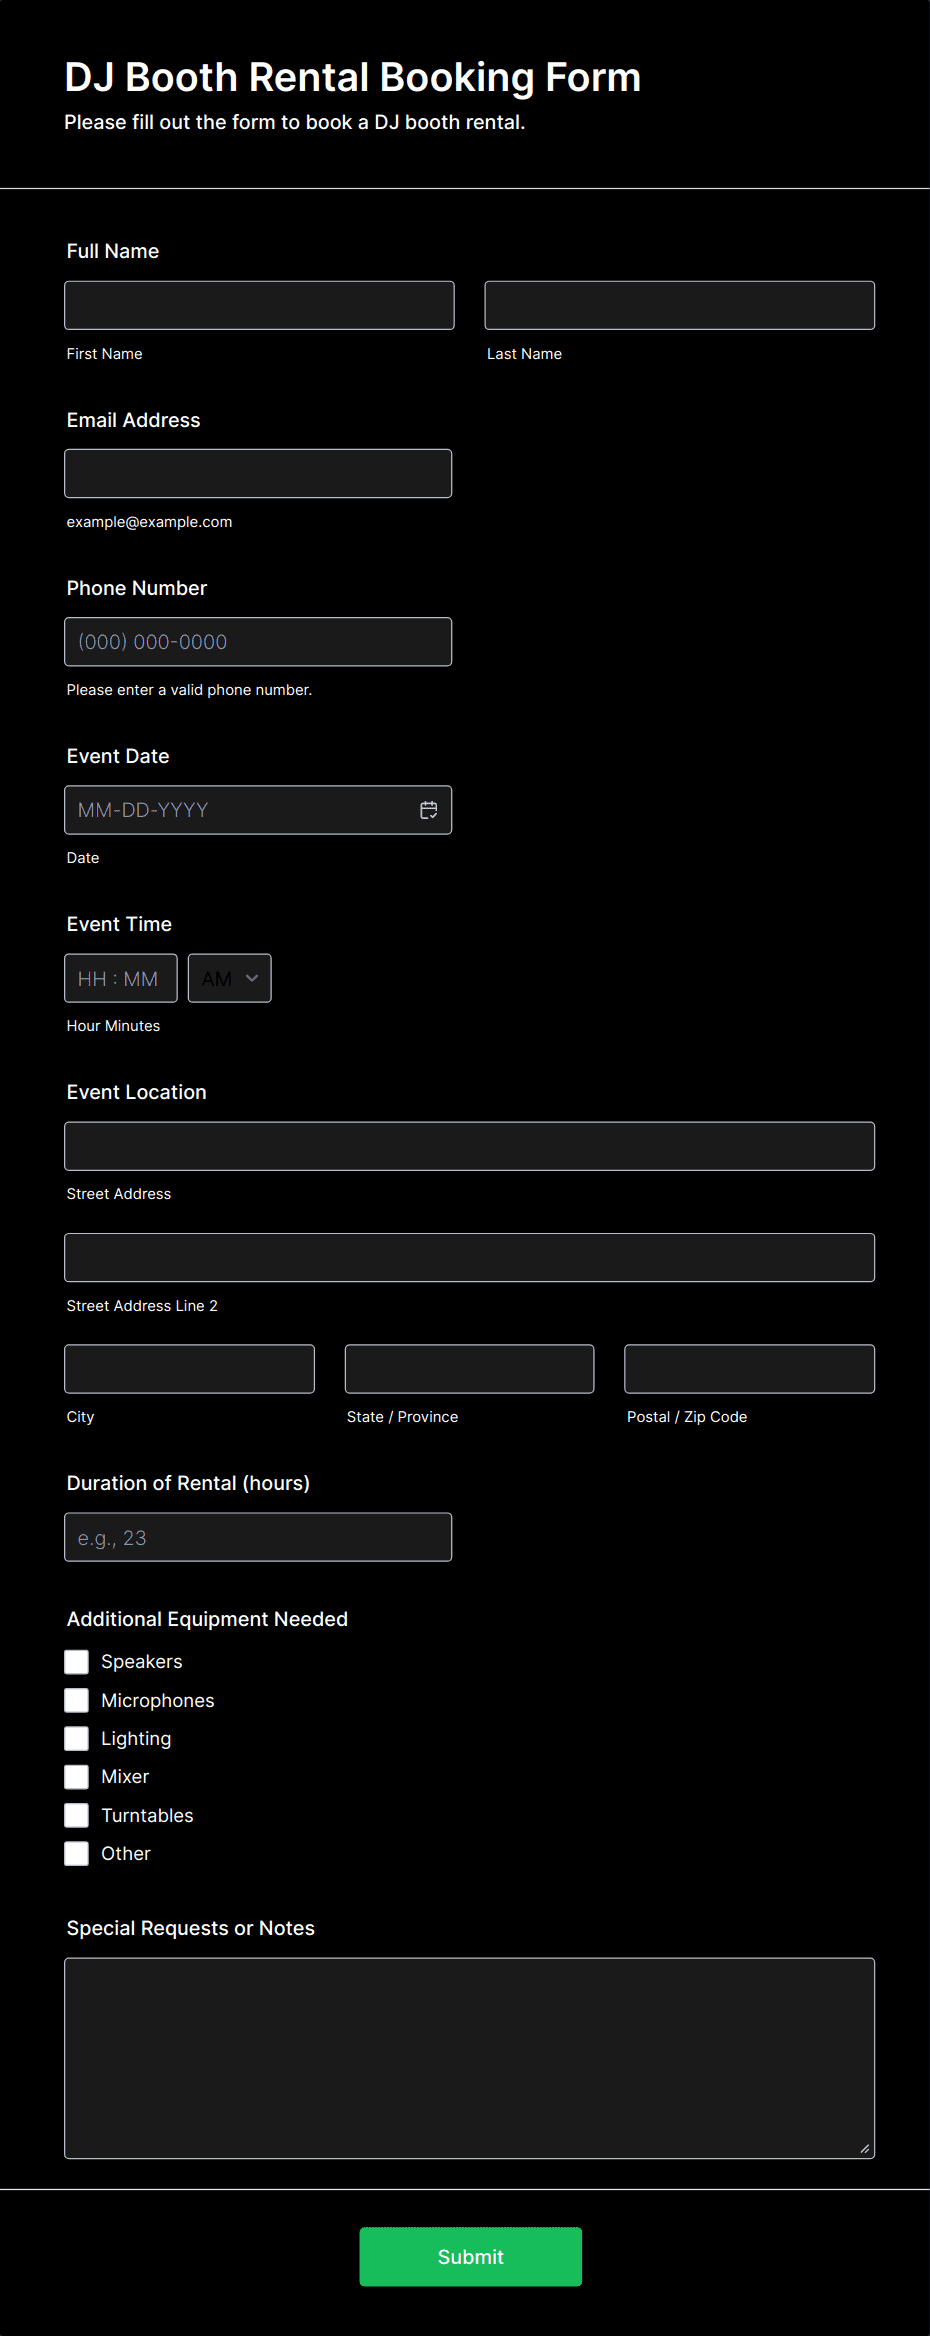Check the Speakers equipment checkbox
Image resolution: width=930 pixels, height=2336 pixels.
77,1662
